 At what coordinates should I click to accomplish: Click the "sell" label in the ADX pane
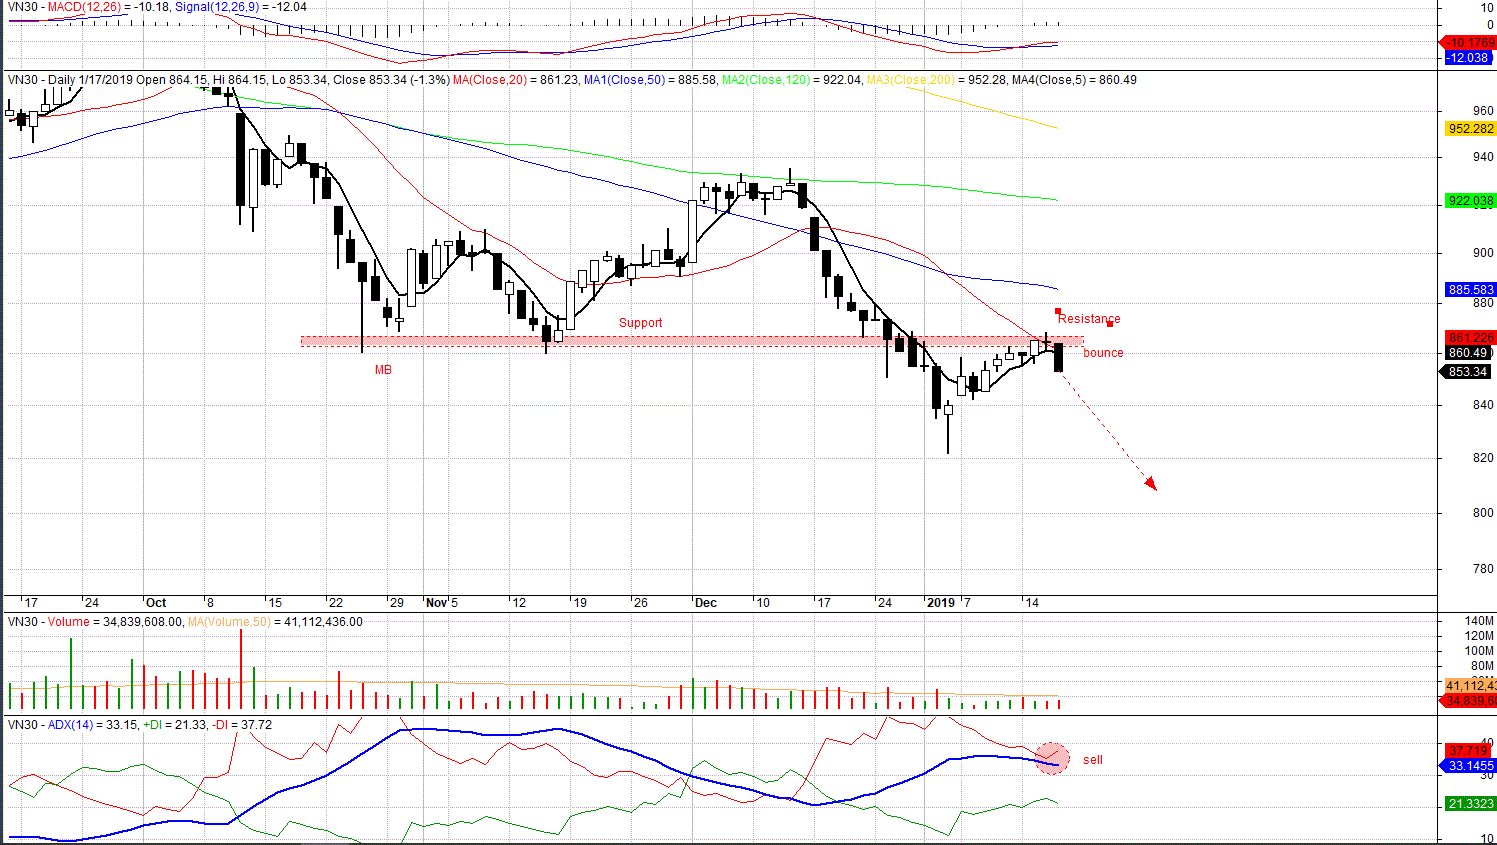coord(1092,760)
